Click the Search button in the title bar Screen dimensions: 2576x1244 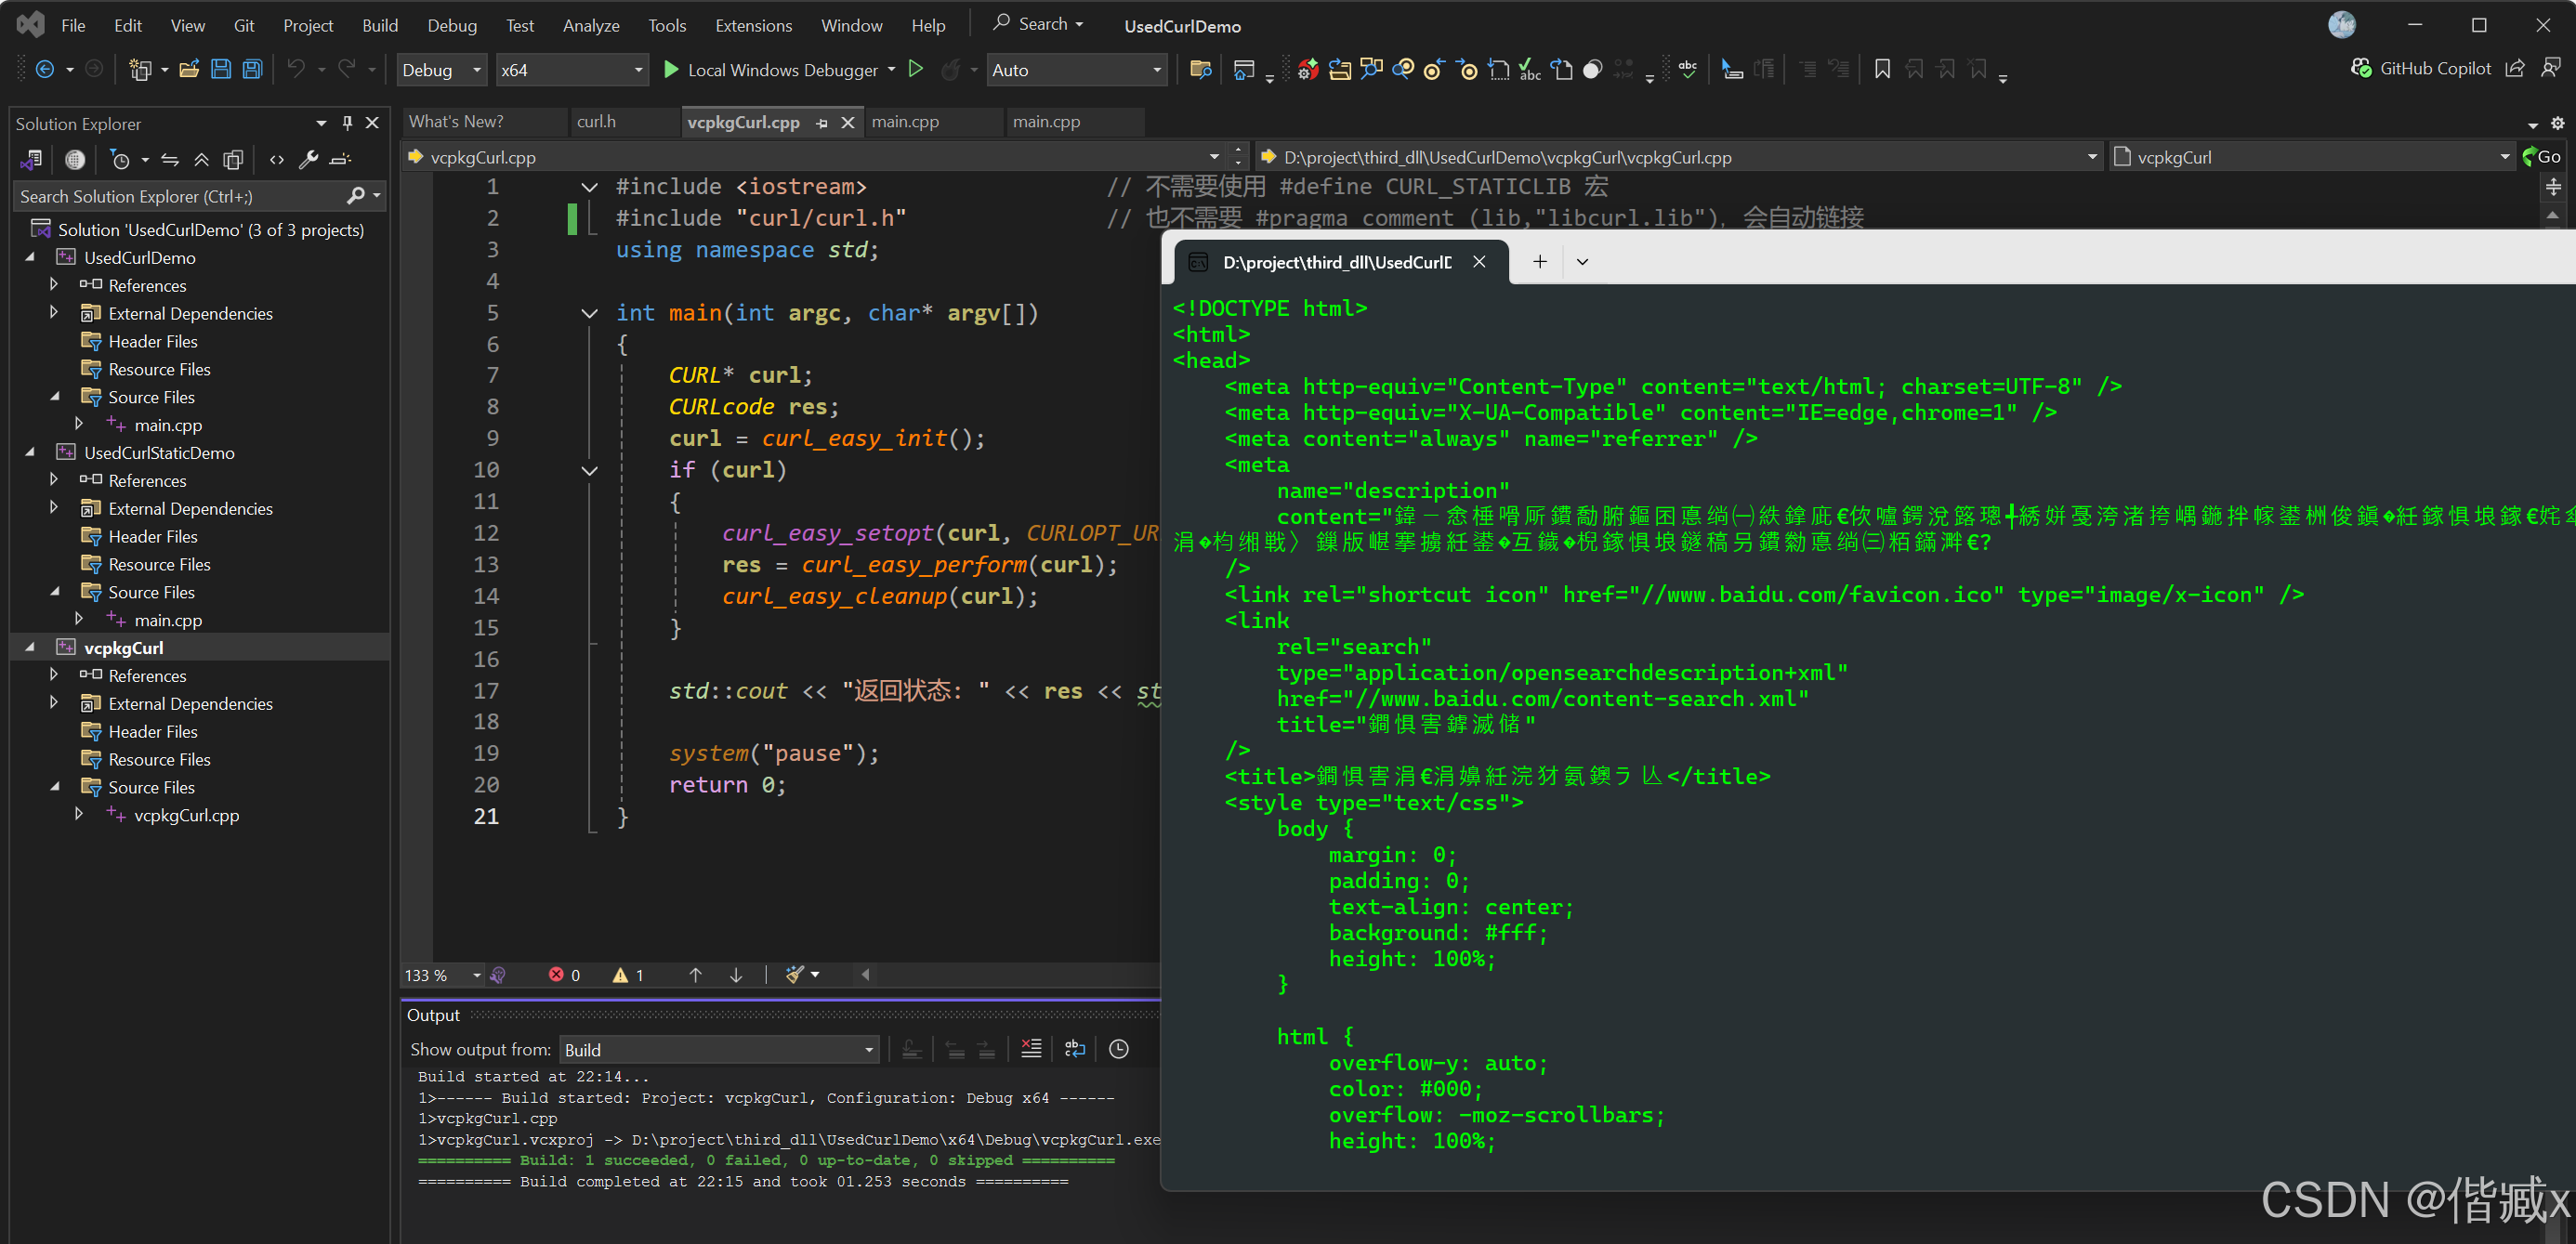1038,23
